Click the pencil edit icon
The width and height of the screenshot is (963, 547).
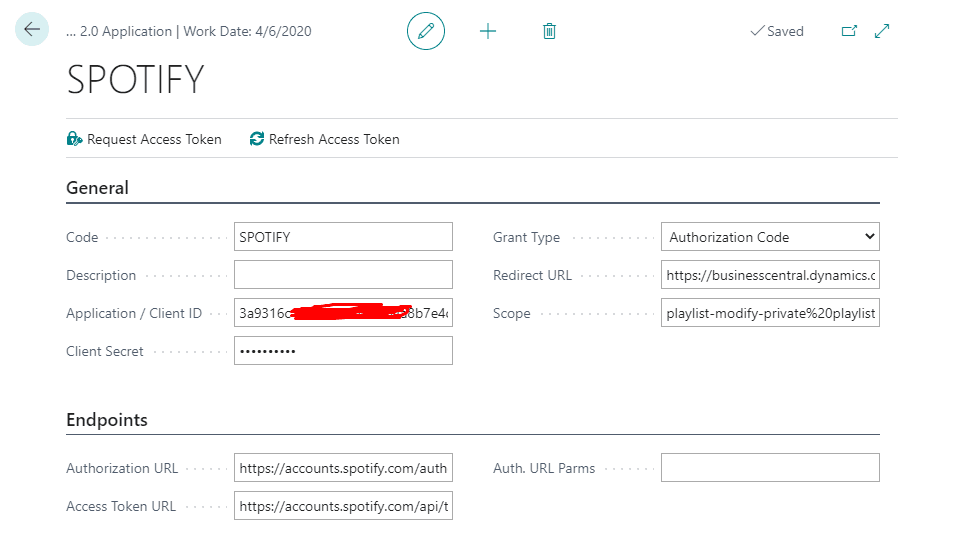pos(426,31)
